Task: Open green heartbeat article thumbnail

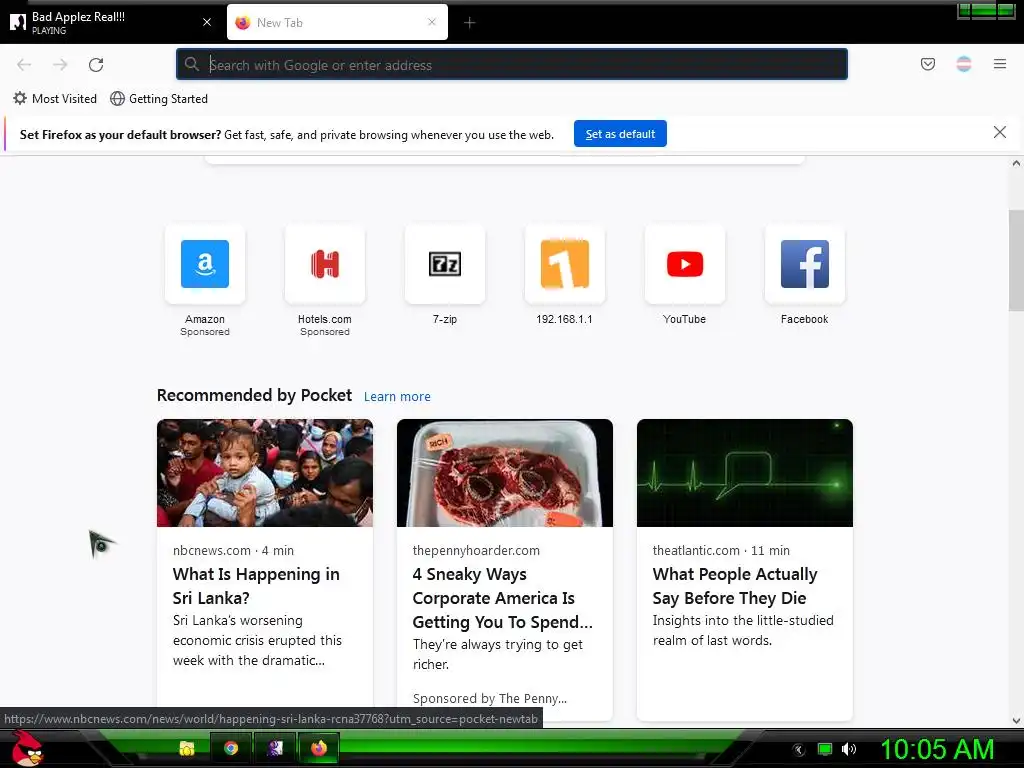Action: 744,473
